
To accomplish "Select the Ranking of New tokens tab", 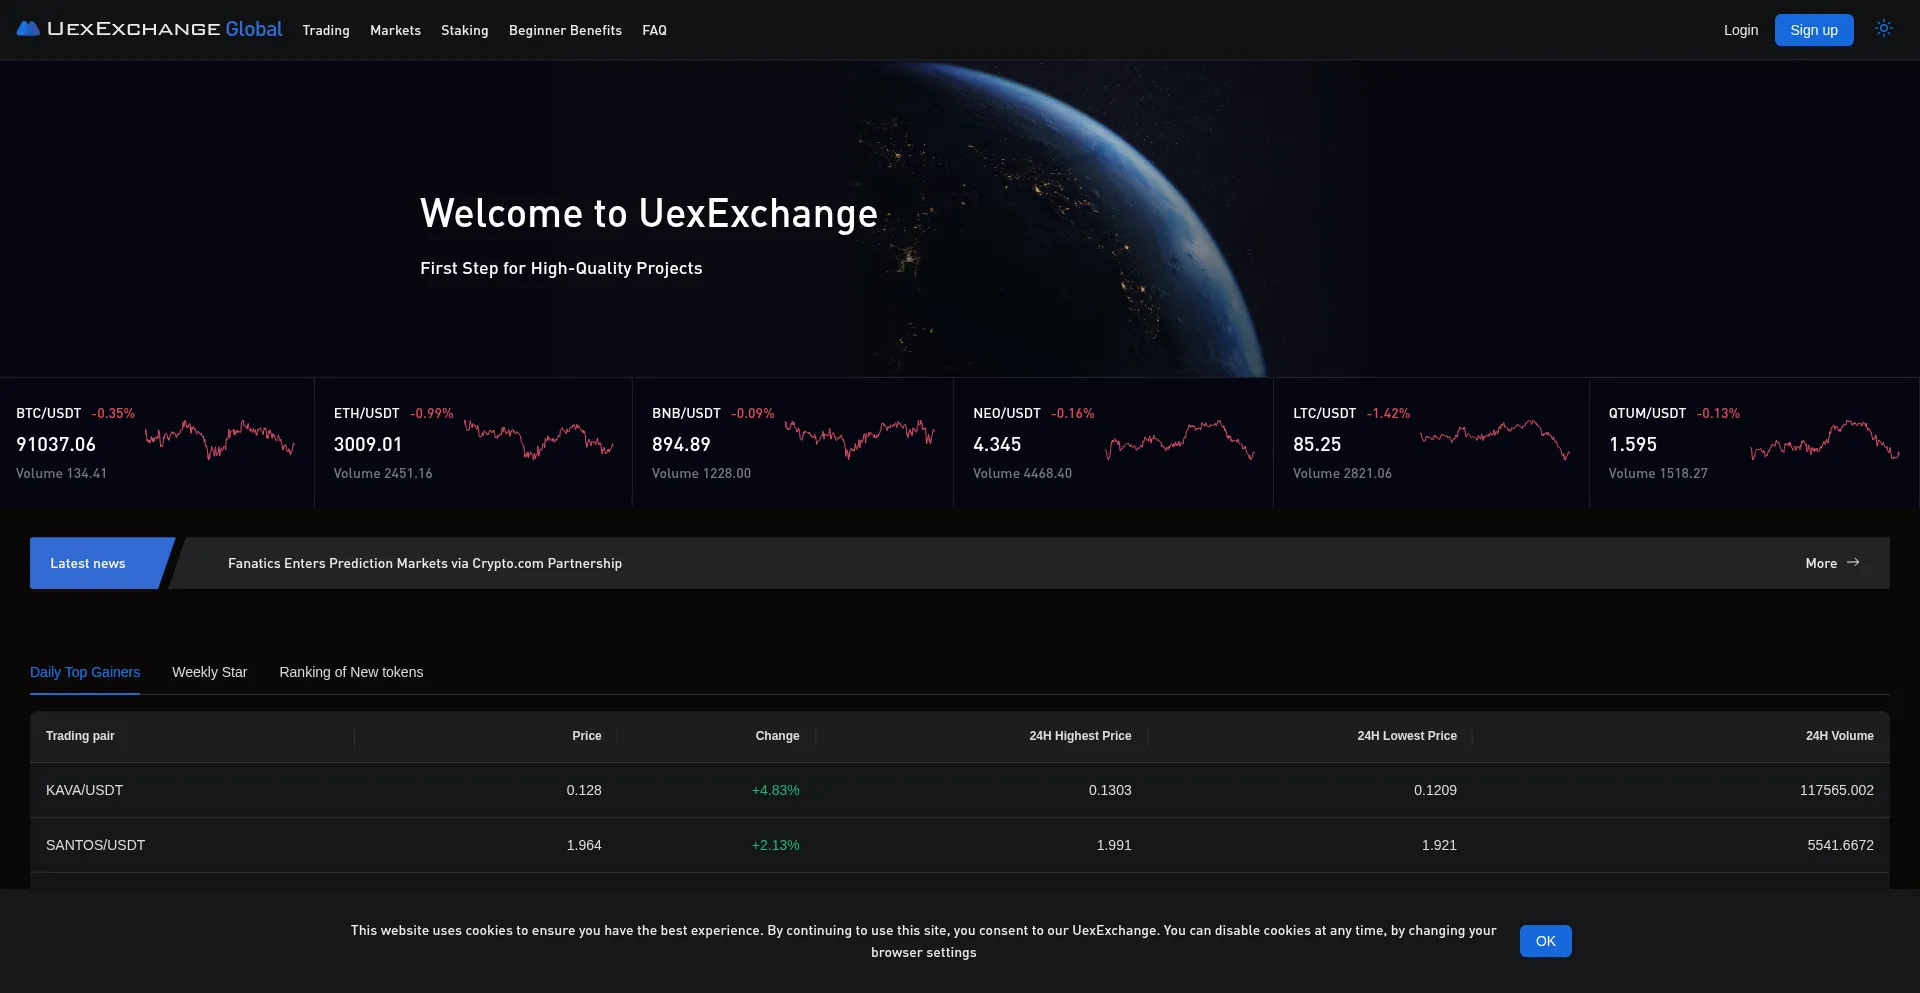I will pos(351,672).
